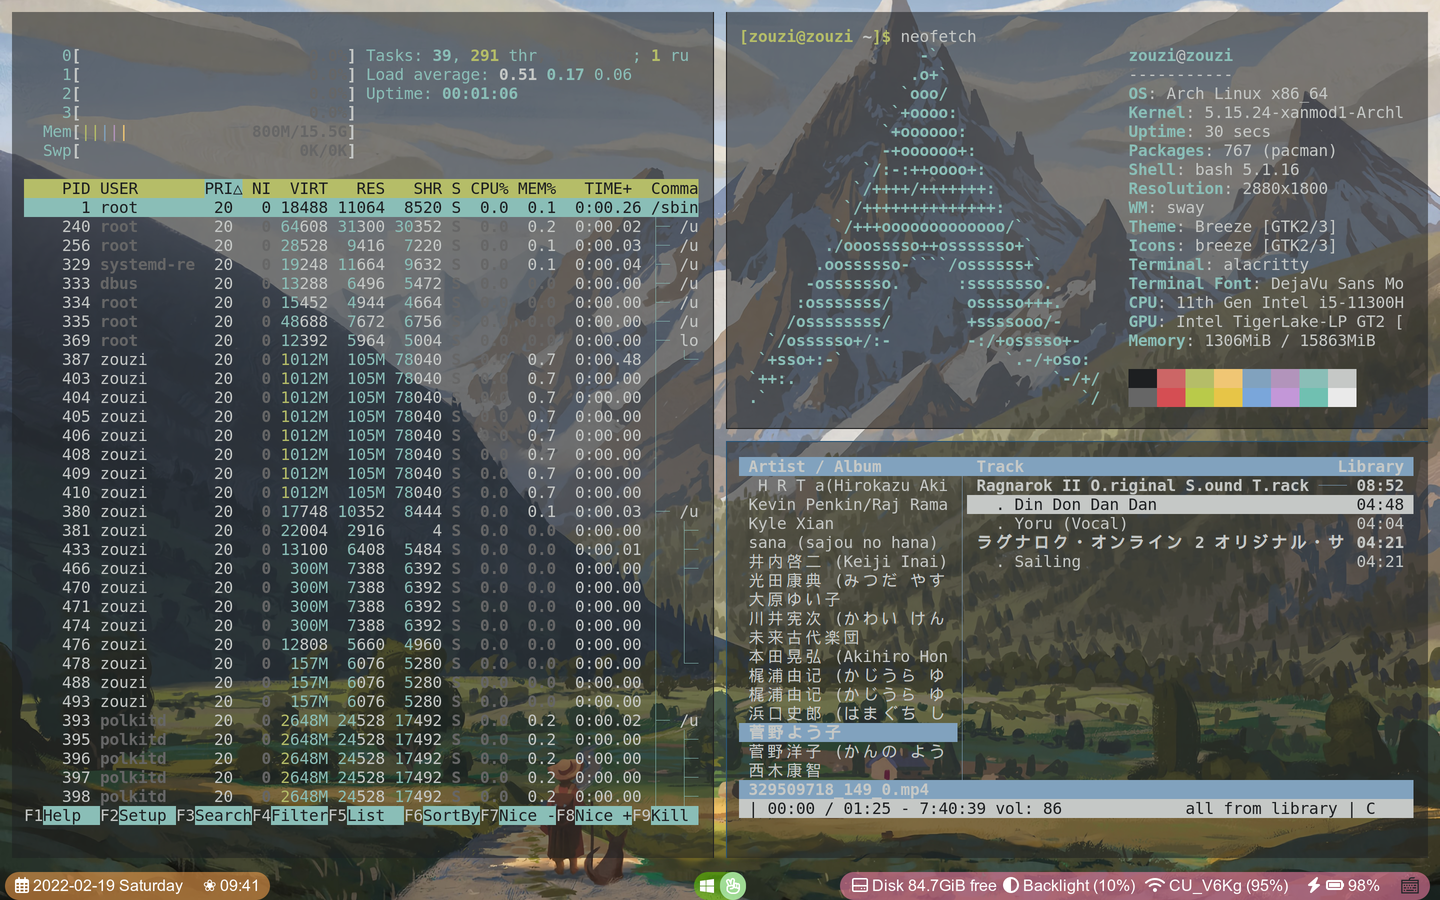Click the backlight brightness icon

(1011, 885)
